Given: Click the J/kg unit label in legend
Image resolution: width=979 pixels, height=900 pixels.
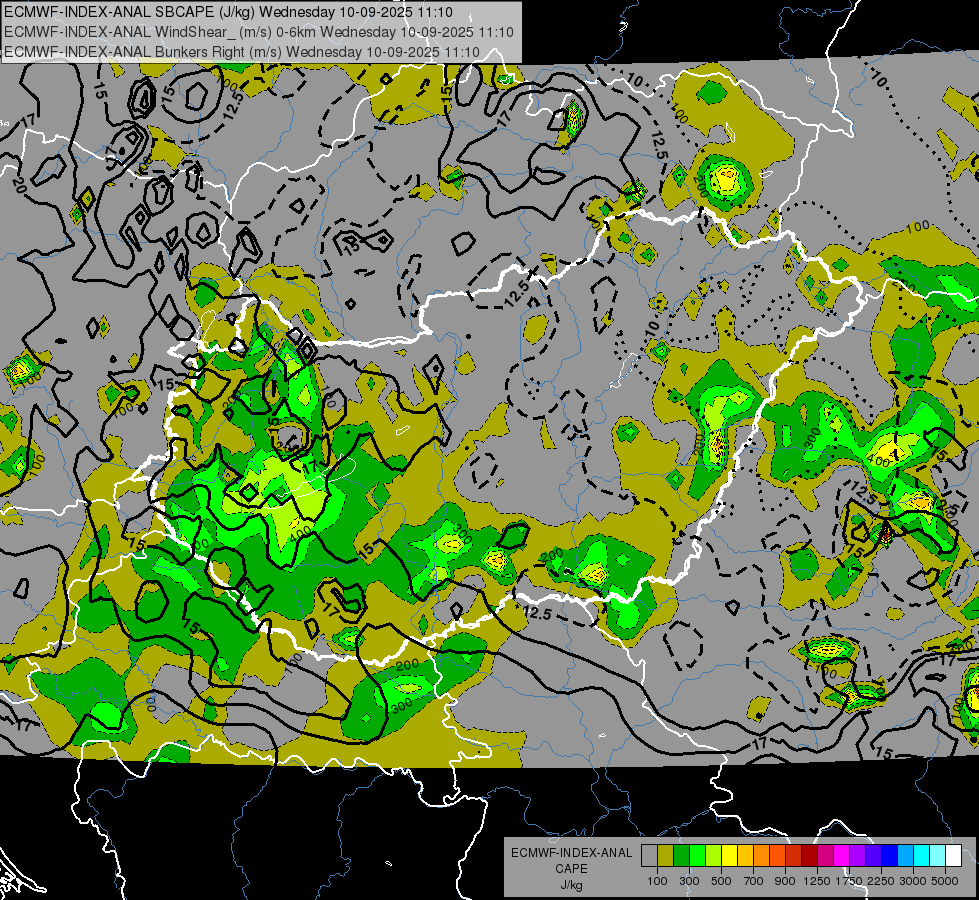Looking at the screenshot, I should pos(571,885).
